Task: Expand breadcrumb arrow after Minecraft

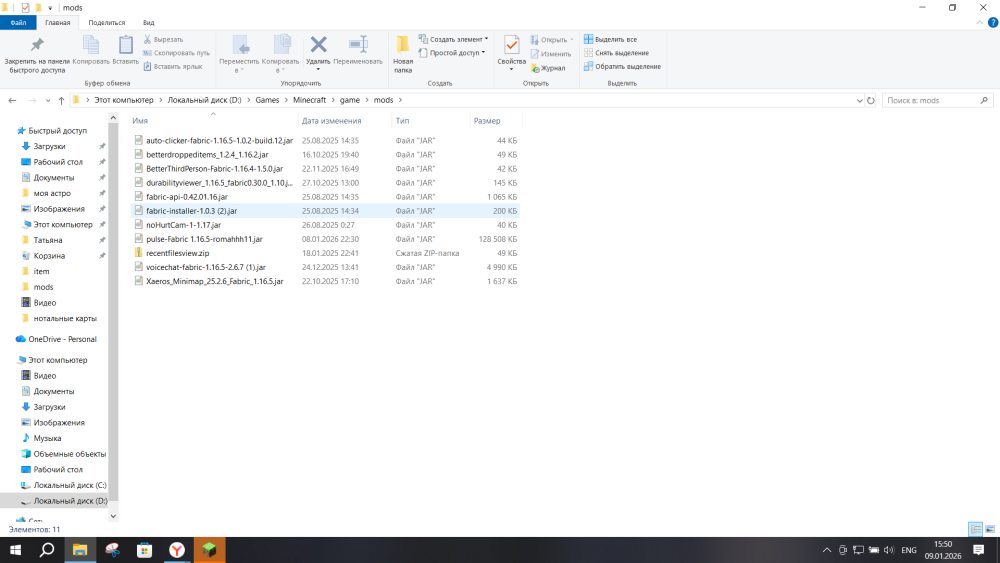Action: (x=333, y=100)
